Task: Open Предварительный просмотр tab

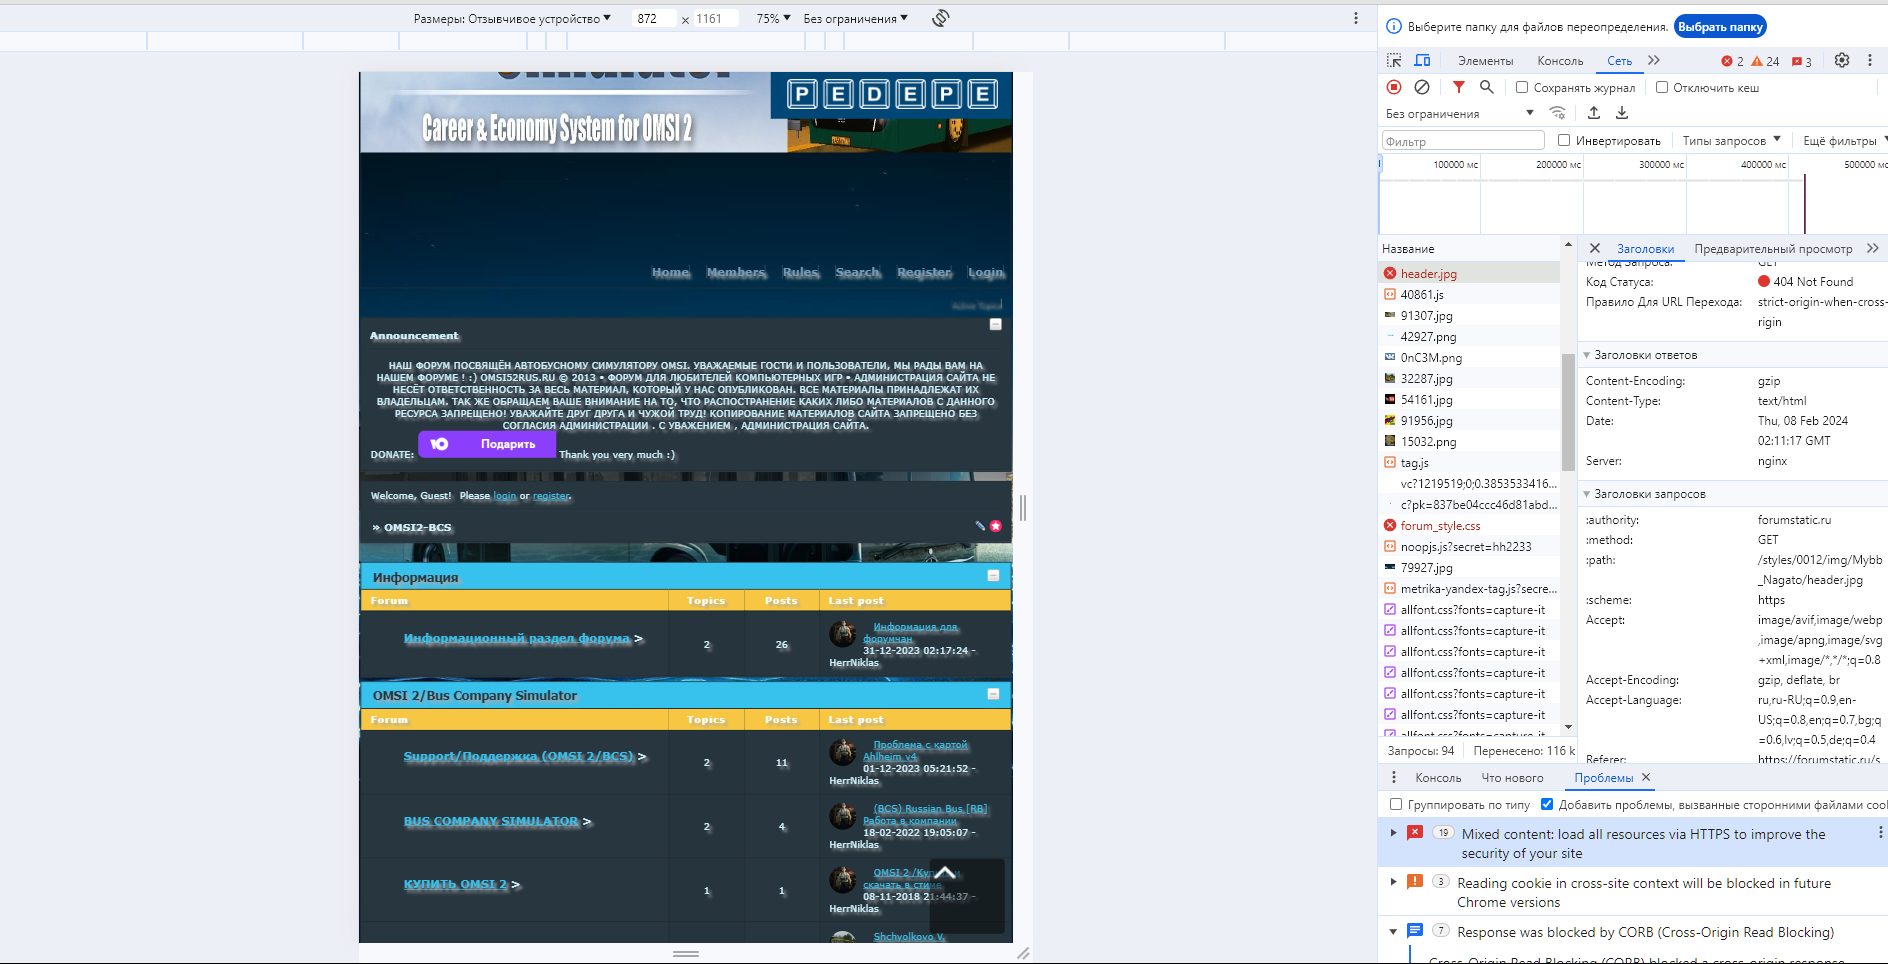Action: 1773,249
